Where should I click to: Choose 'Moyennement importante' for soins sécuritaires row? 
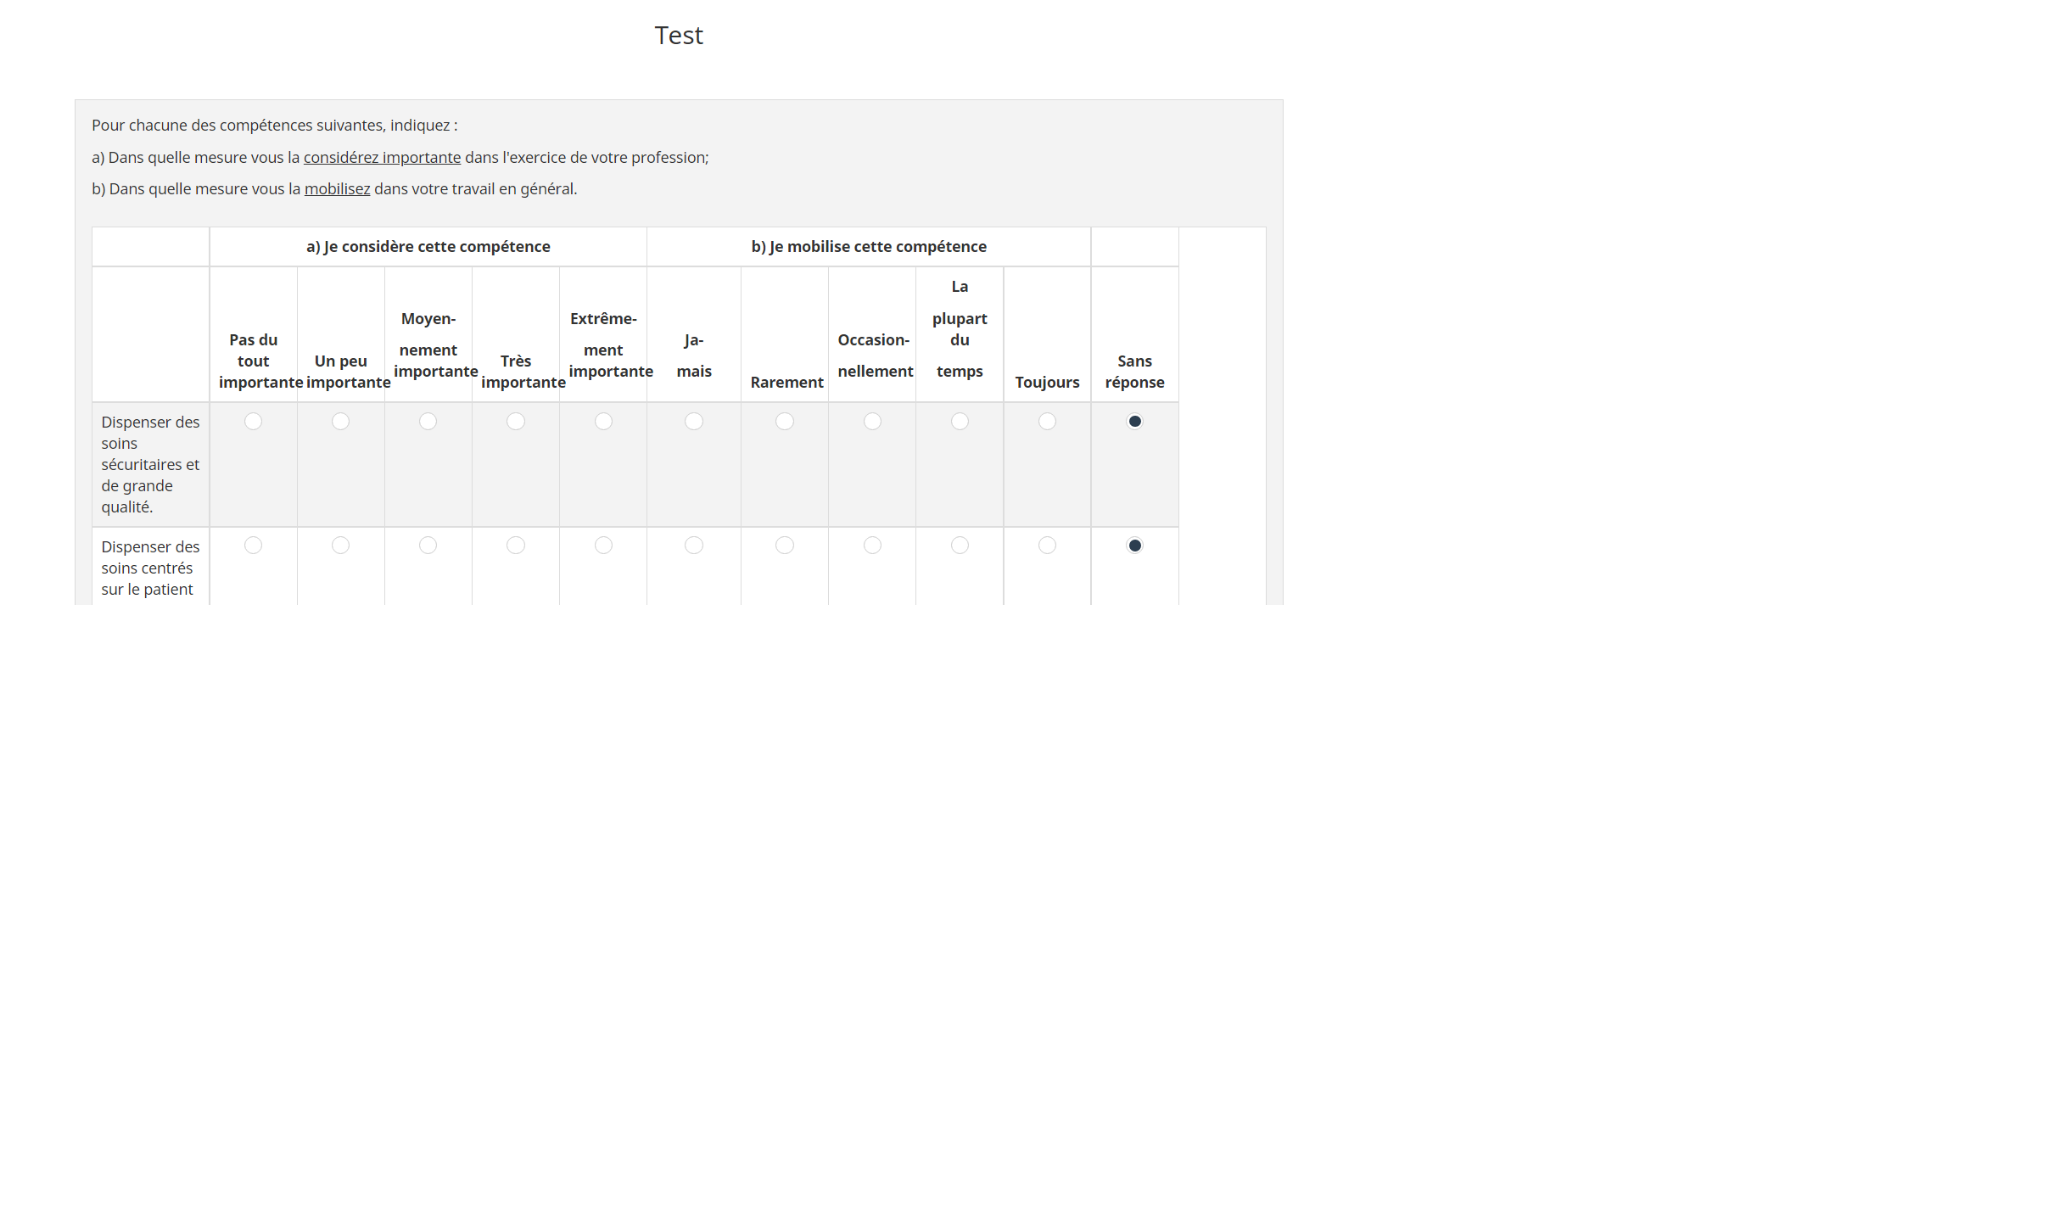pyautogui.click(x=428, y=421)
